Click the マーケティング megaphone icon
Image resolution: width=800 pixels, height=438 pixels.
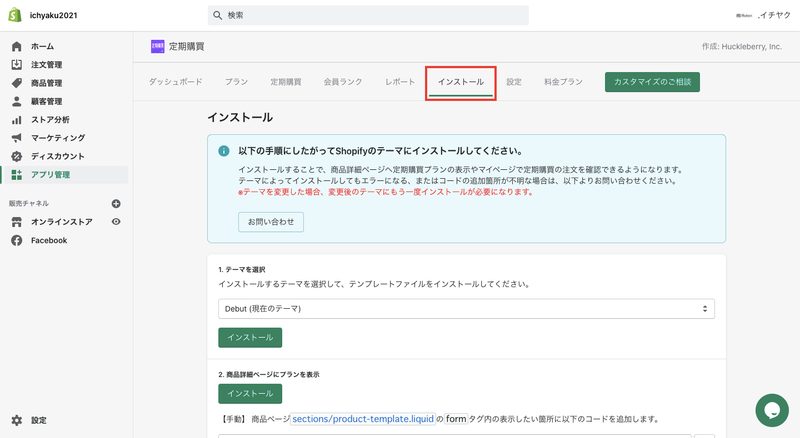coord(17,138)
